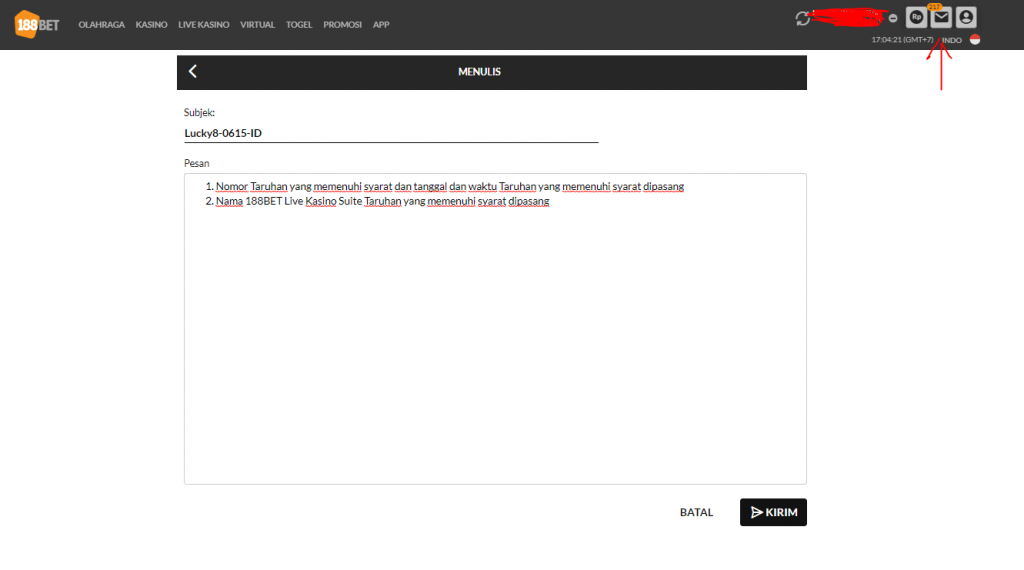
Task: Click the Pesan label
Action: 197,163
